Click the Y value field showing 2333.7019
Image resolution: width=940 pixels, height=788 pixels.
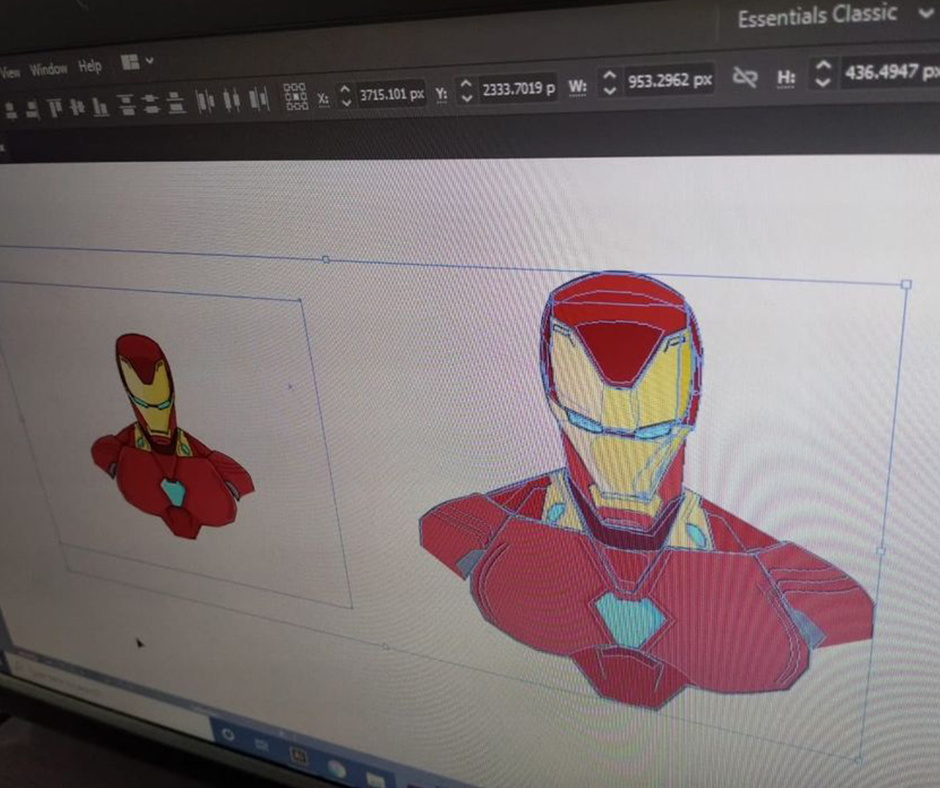518,89
